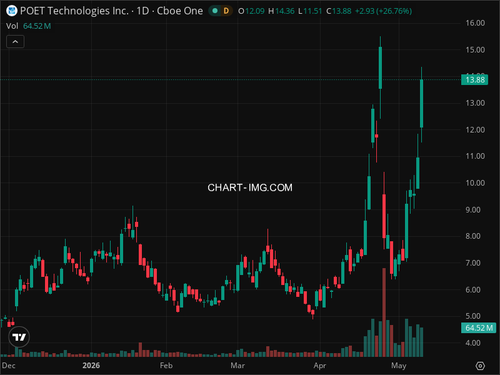
Task: Click the open value 12.09
Action: 255,11
